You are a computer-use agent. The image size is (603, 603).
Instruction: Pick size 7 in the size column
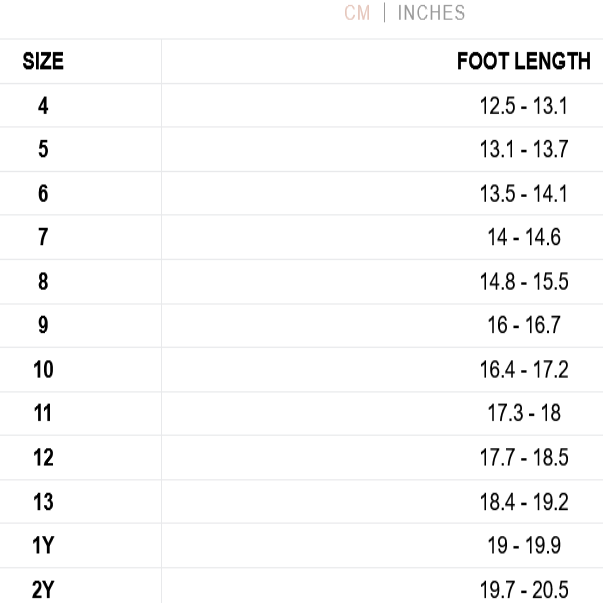[x=43, y=238]
